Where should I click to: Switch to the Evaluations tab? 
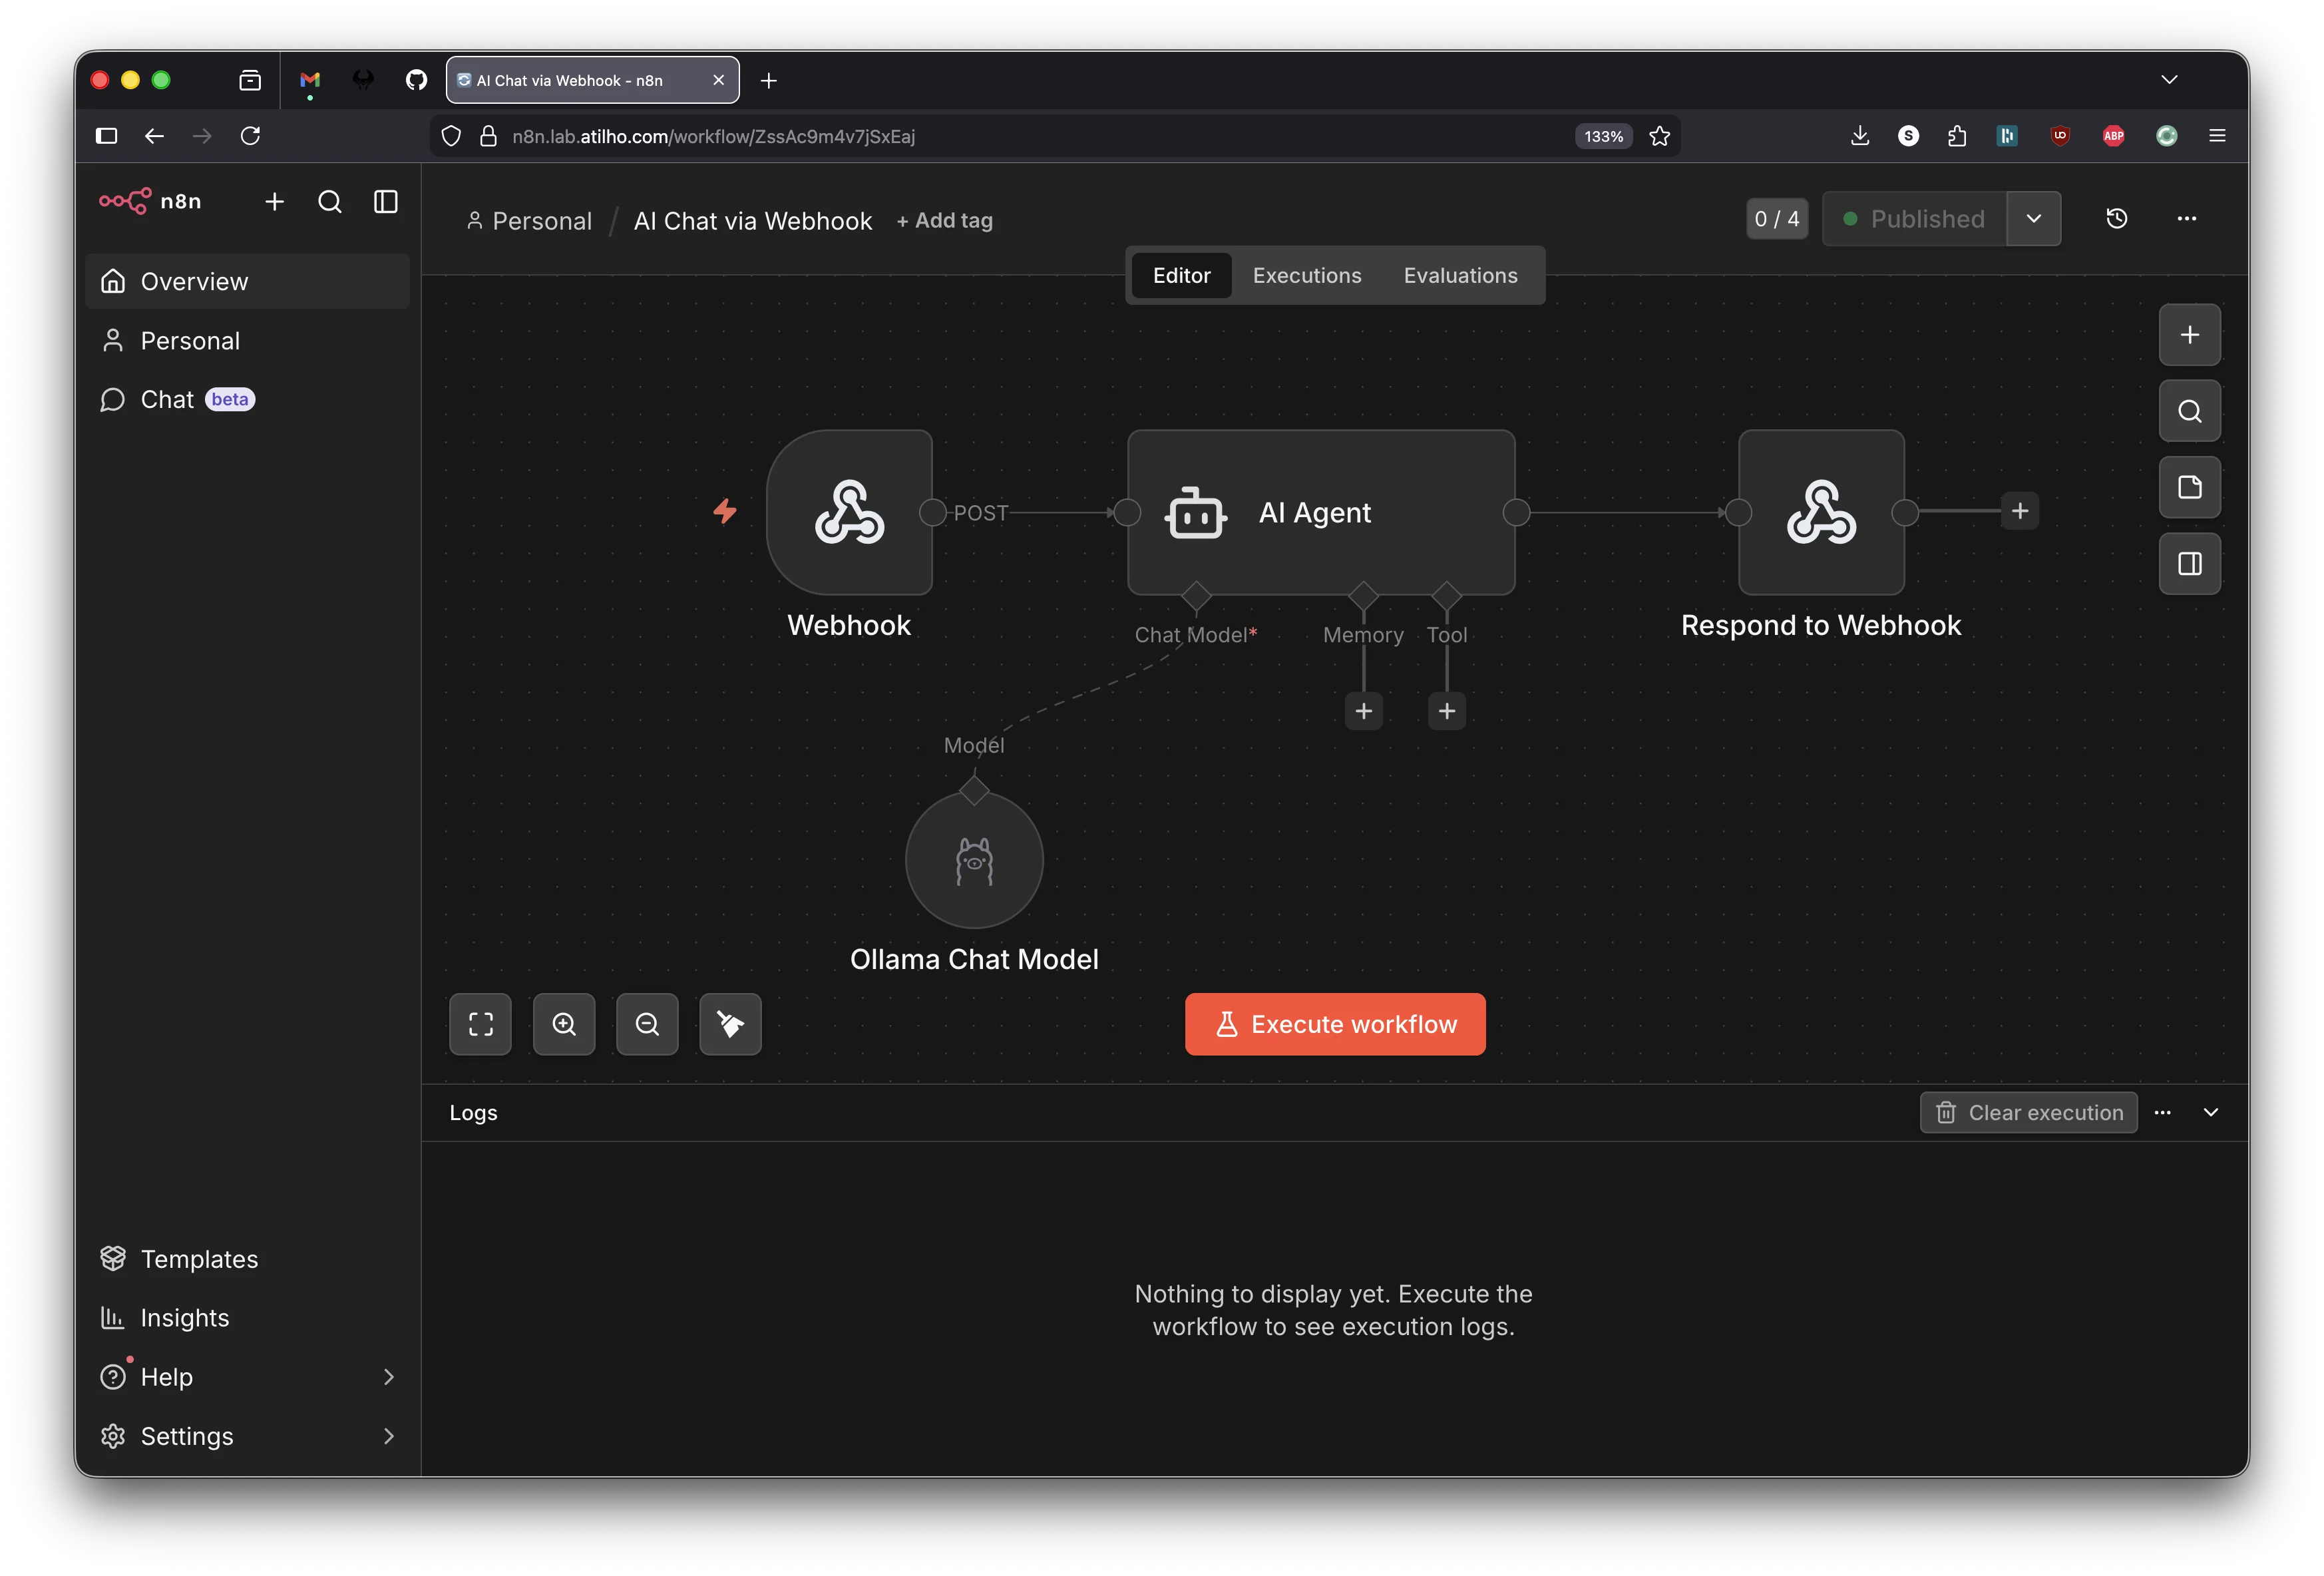[x=1460, y=275]
